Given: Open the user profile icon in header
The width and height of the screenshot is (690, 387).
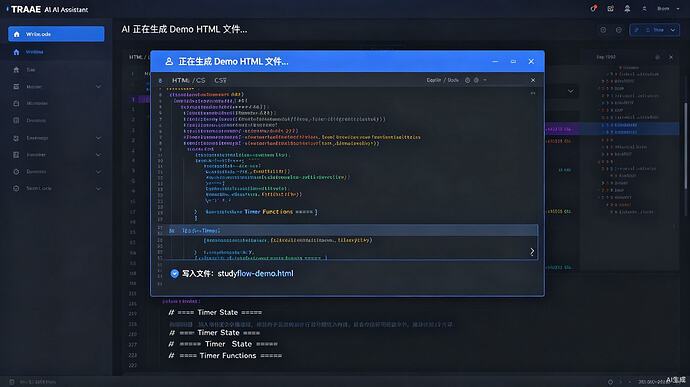Looking at the screenshot, I should pyautogui.click(x=644, y=9).
